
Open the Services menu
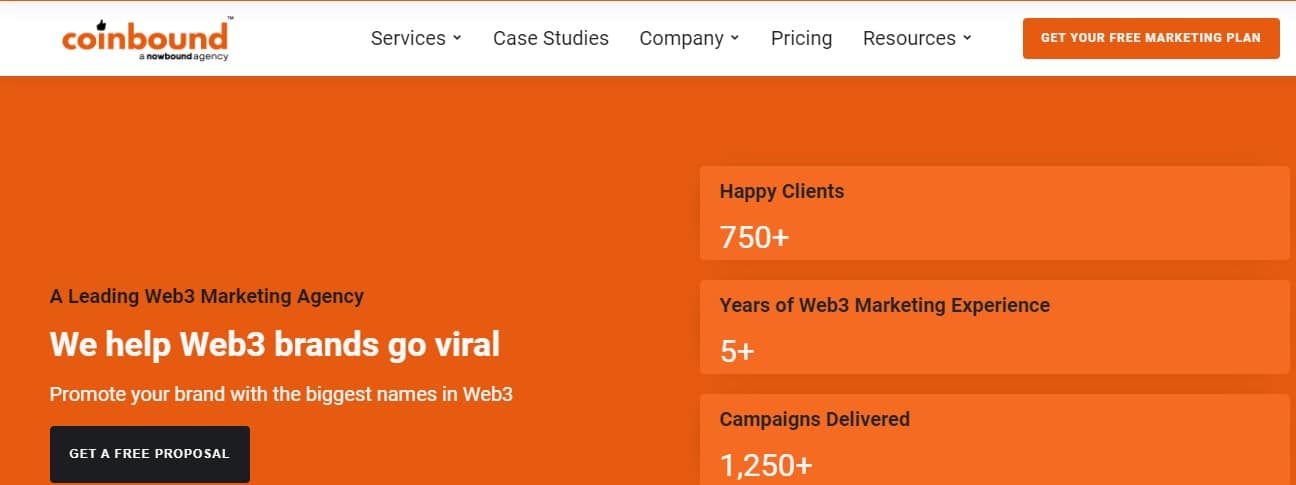408,38
